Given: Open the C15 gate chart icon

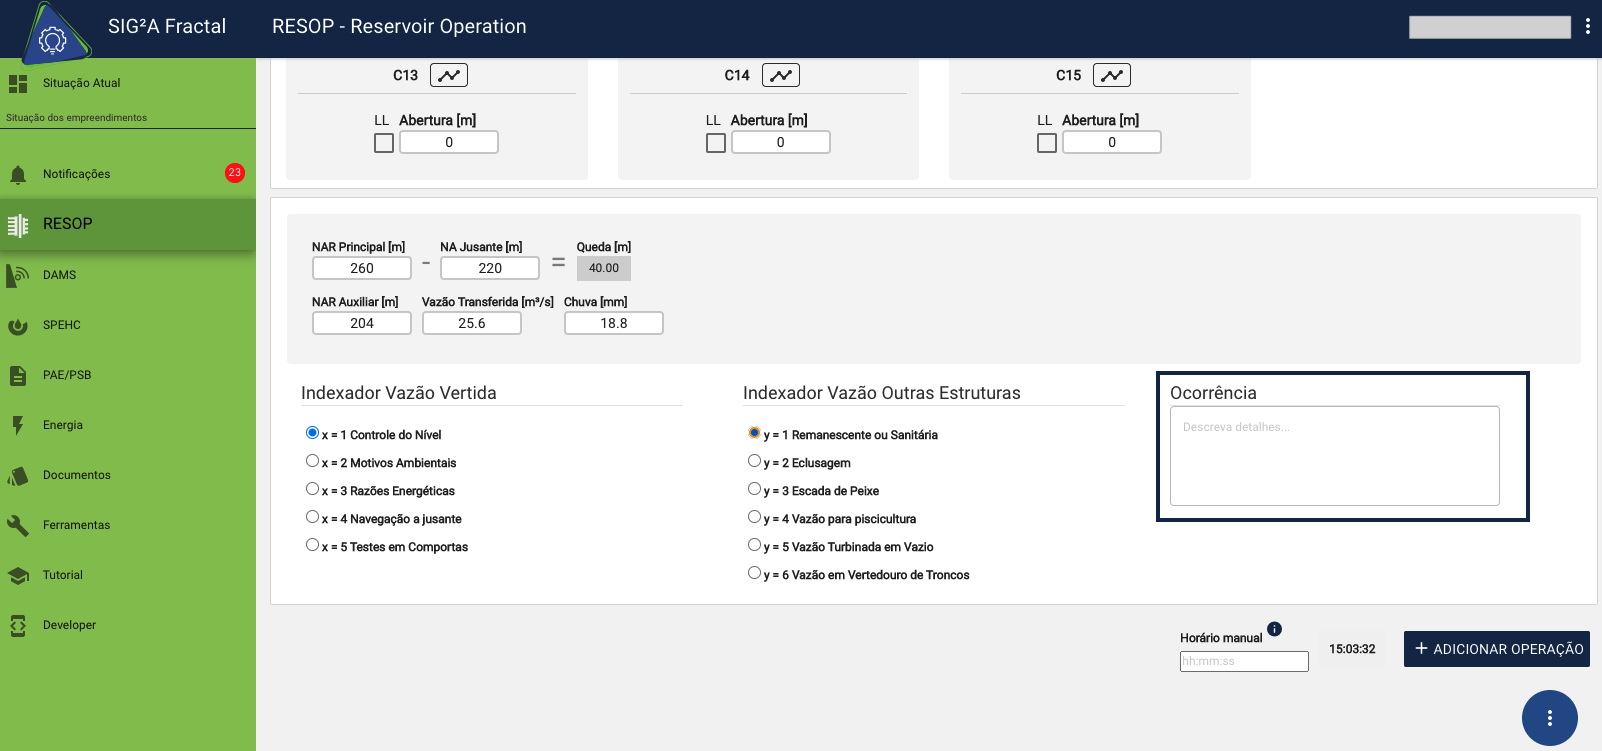Looking at the screenshot, I should (1111, 75).
